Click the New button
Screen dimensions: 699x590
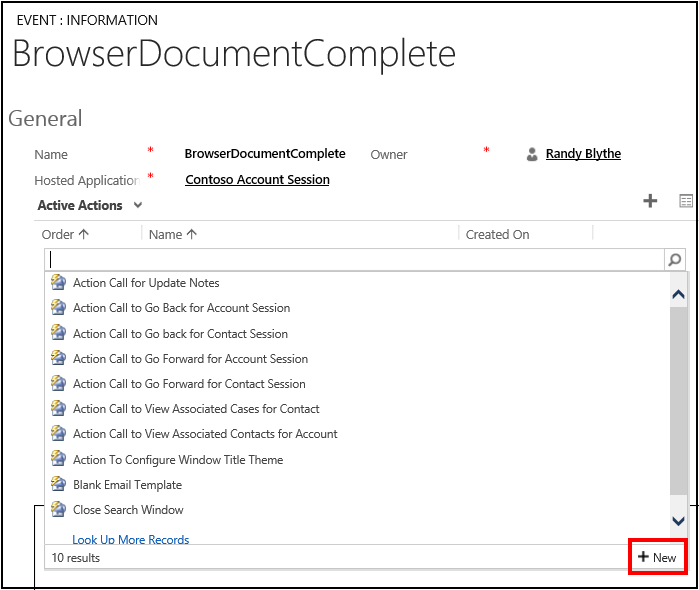click(x=657, y=557)
